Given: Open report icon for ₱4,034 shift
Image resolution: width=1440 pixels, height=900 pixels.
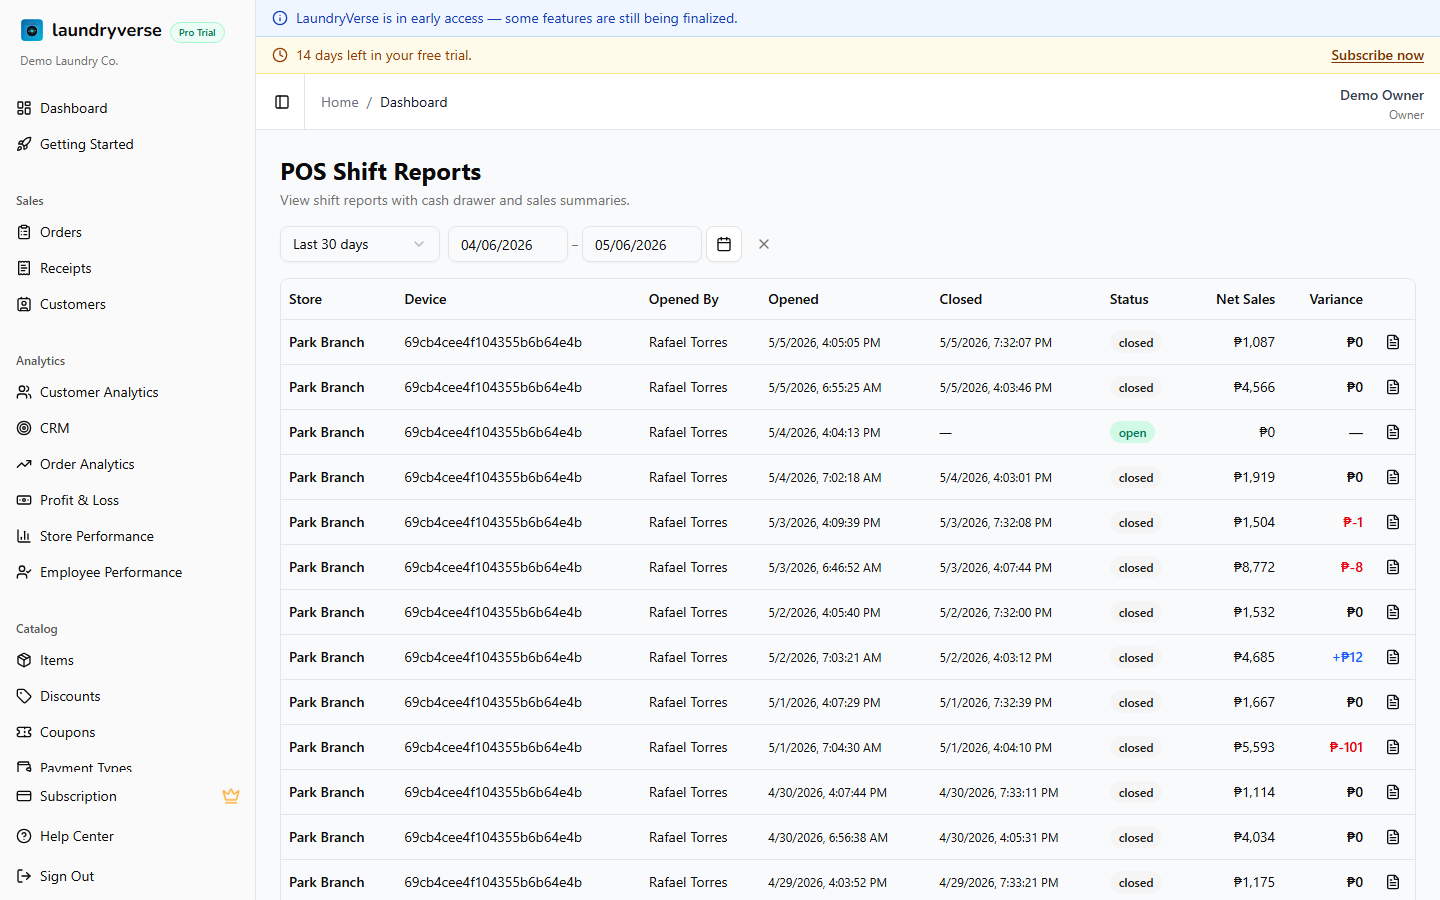Looking at the screenshot, I should point(1393,837).
